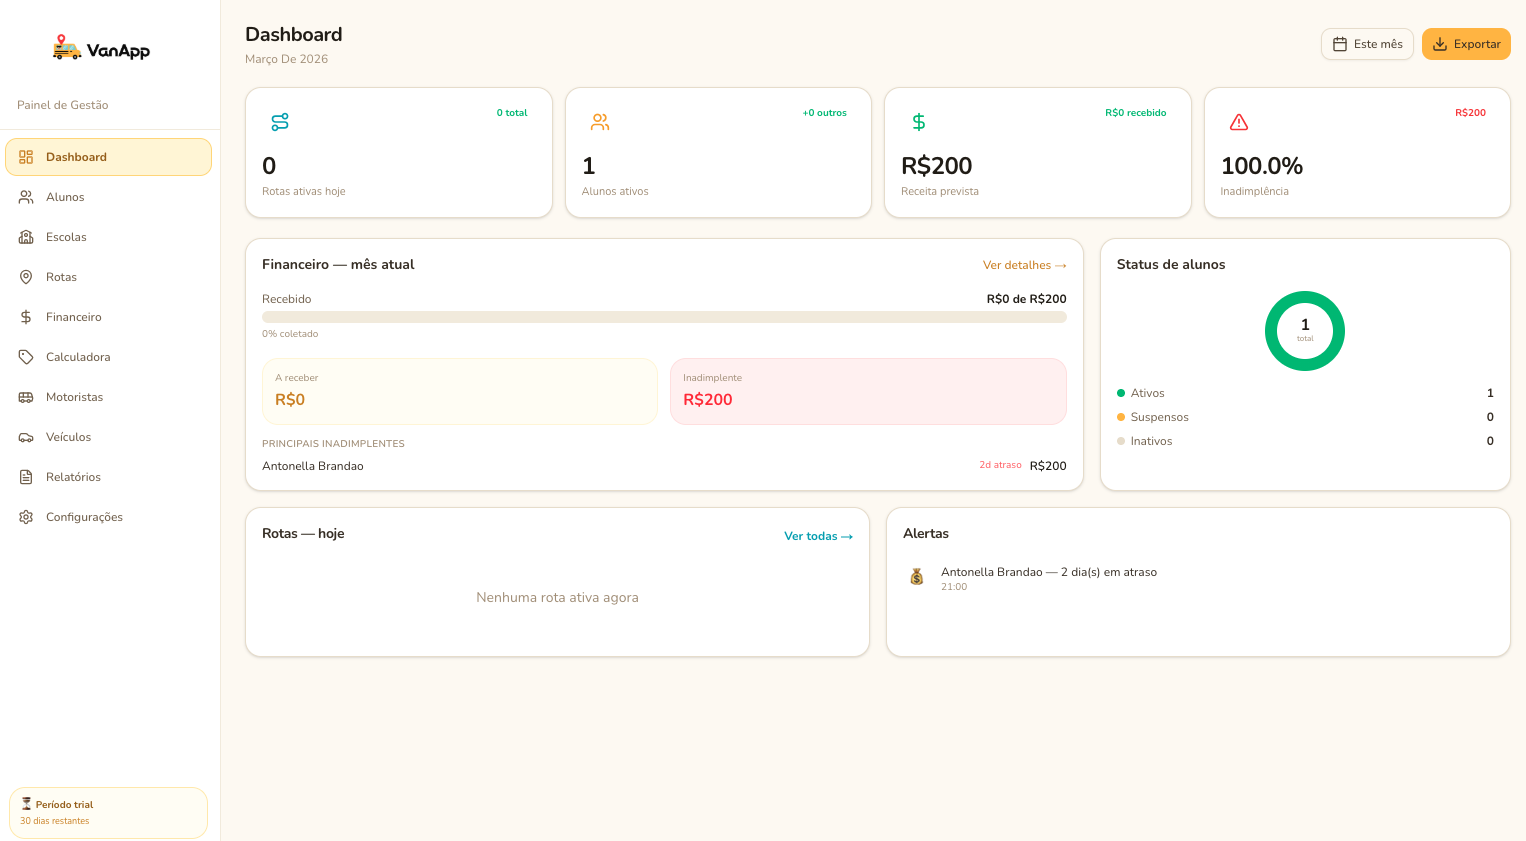Go to the Financeiro section

point(74,317)
